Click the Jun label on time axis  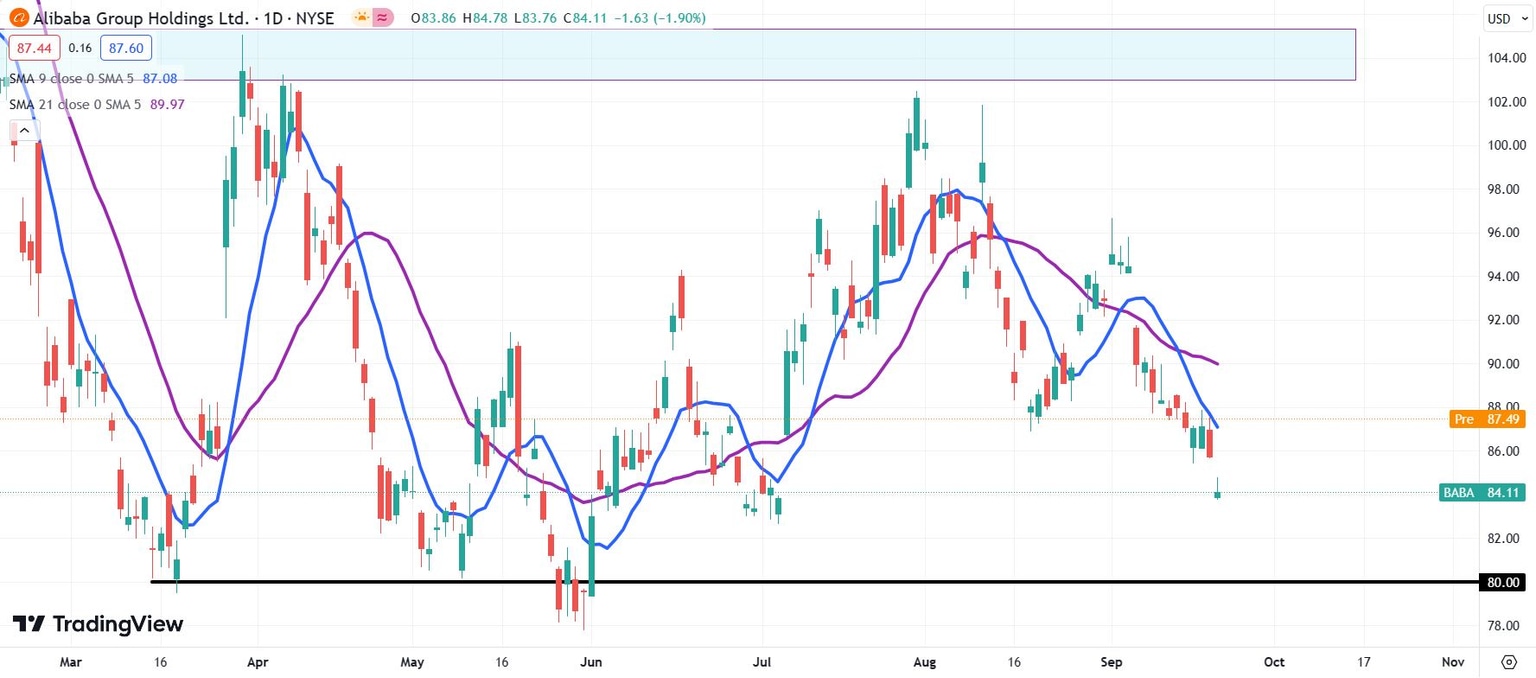tap(591, 662)
